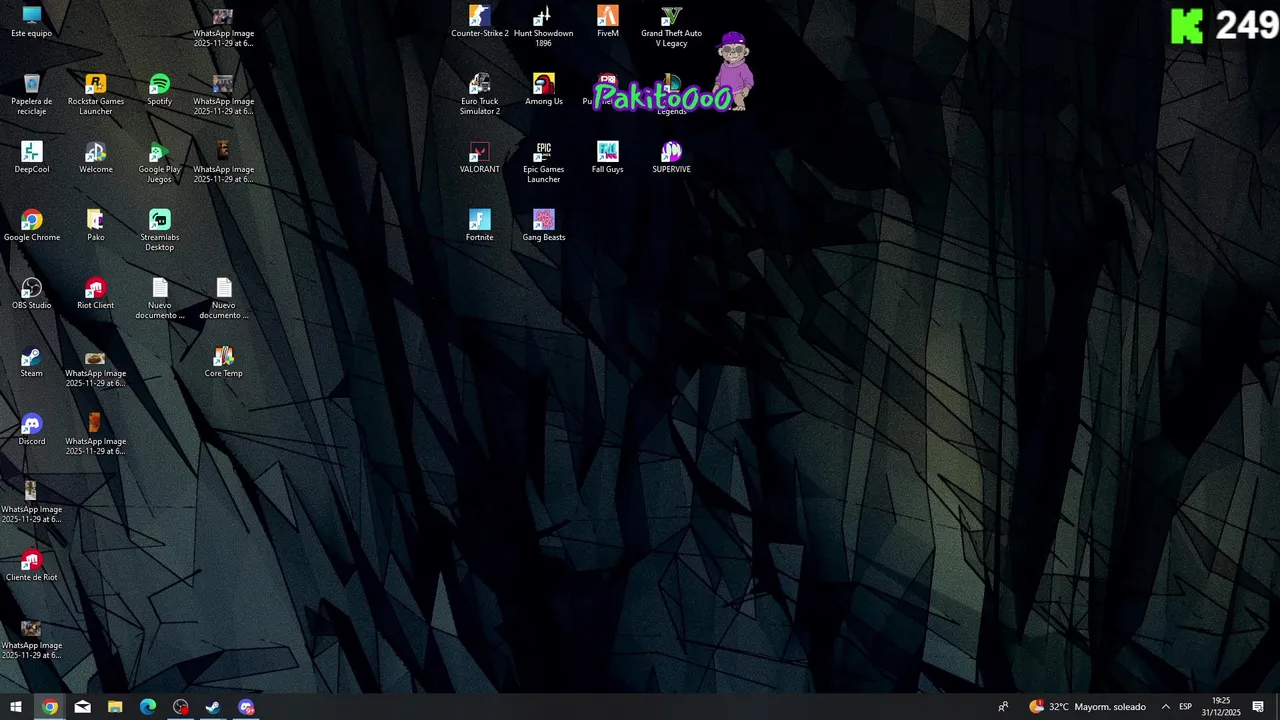Select the Riot Client desktop icon
The height and width of the screenshot is (720, 1280).
click(x=96, y=294)
